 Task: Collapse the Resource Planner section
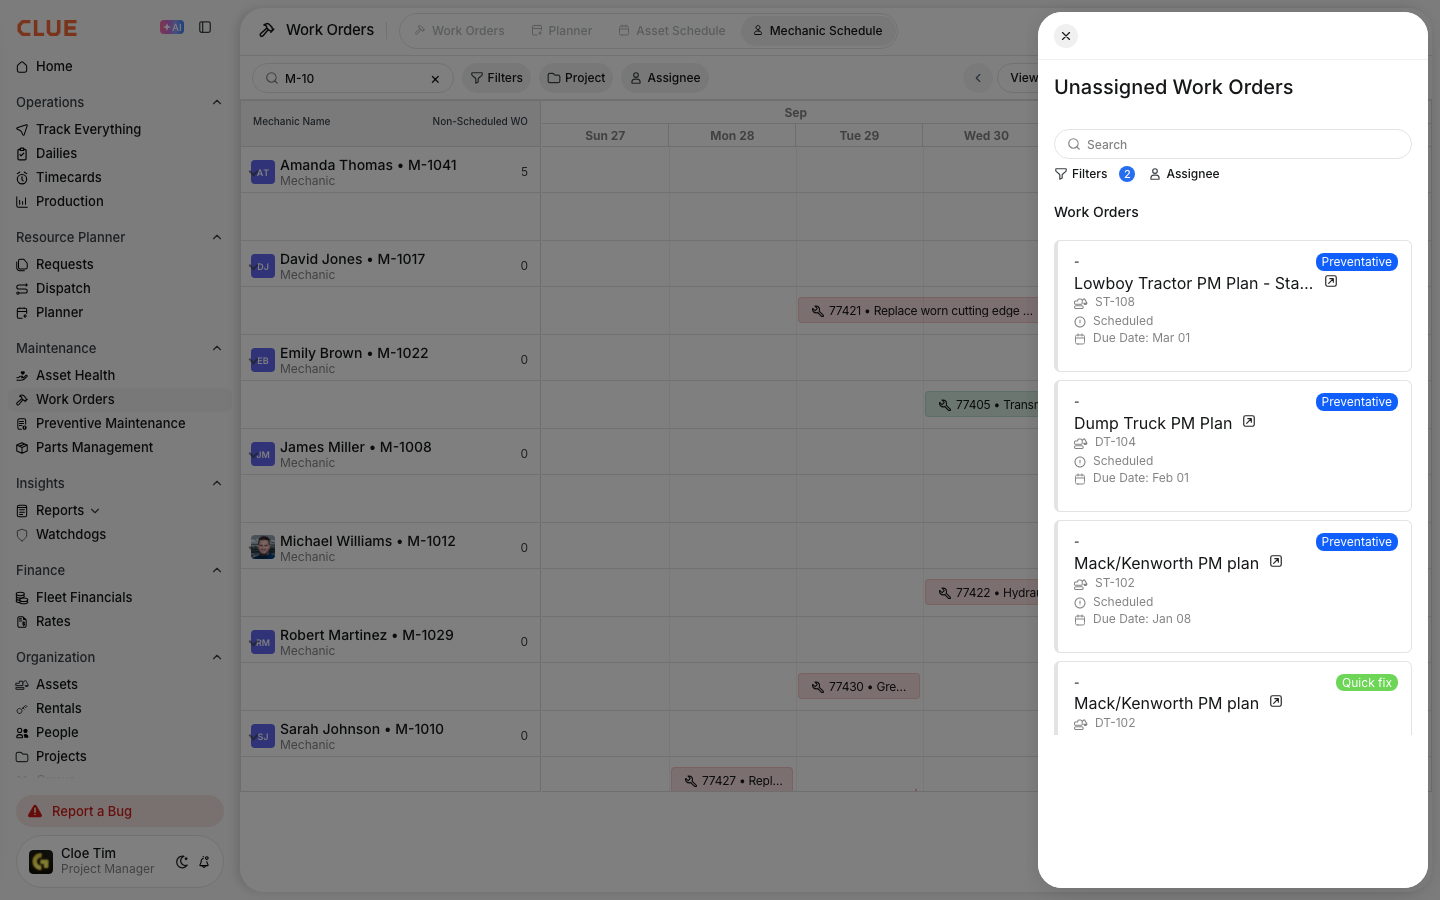tap(217, 237)
